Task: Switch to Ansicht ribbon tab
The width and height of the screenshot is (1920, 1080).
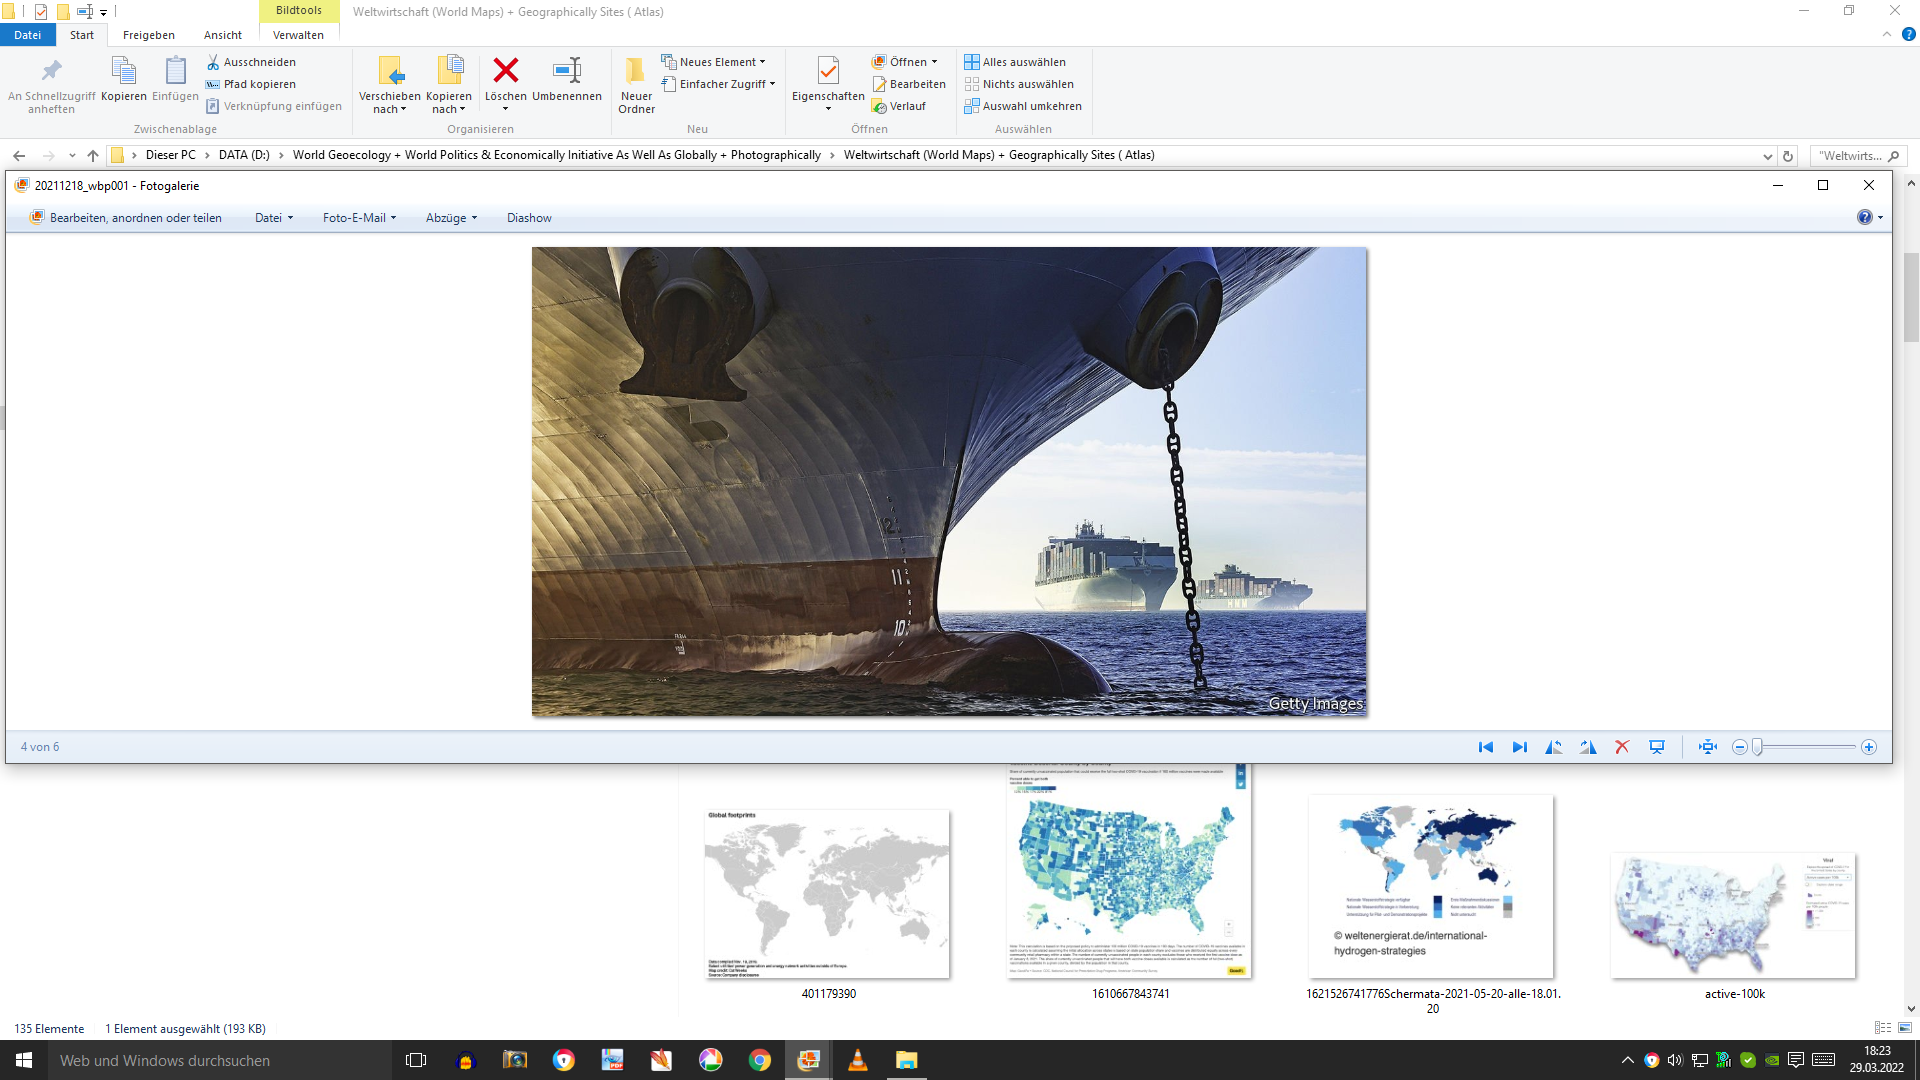Action: pyautogui.click(x=223, y=35)
